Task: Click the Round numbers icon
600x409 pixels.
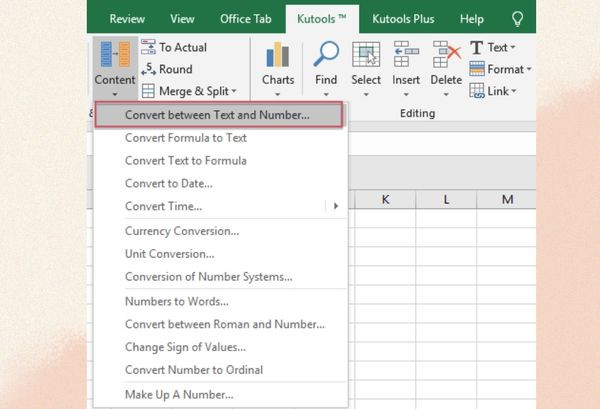Action: [x=148, y=69]
